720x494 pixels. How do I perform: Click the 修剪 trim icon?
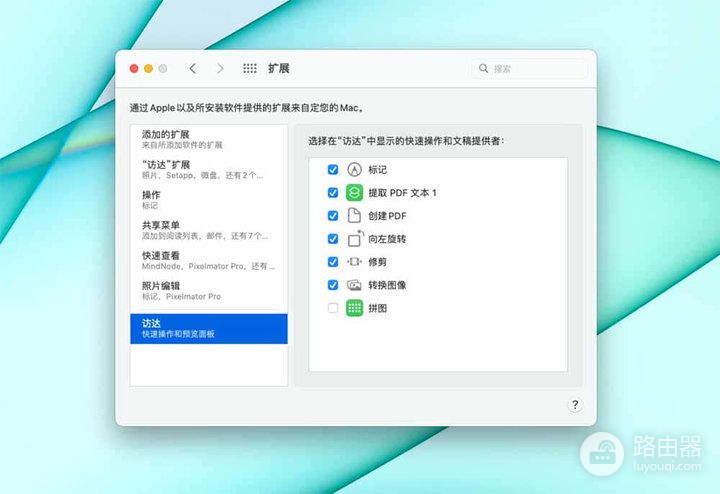354,262
